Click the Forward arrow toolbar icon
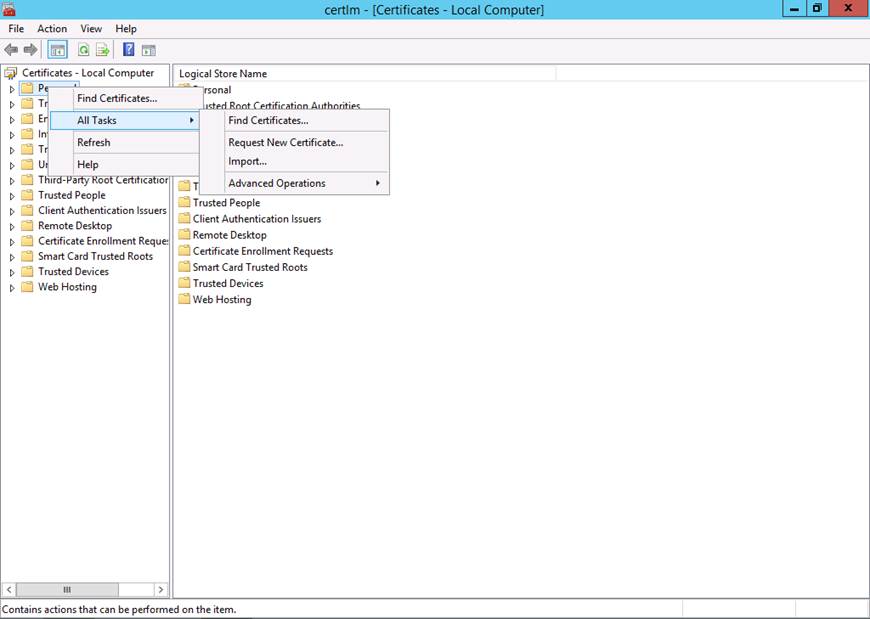Screen dimensions: 870x619 (x=30, y=50)
